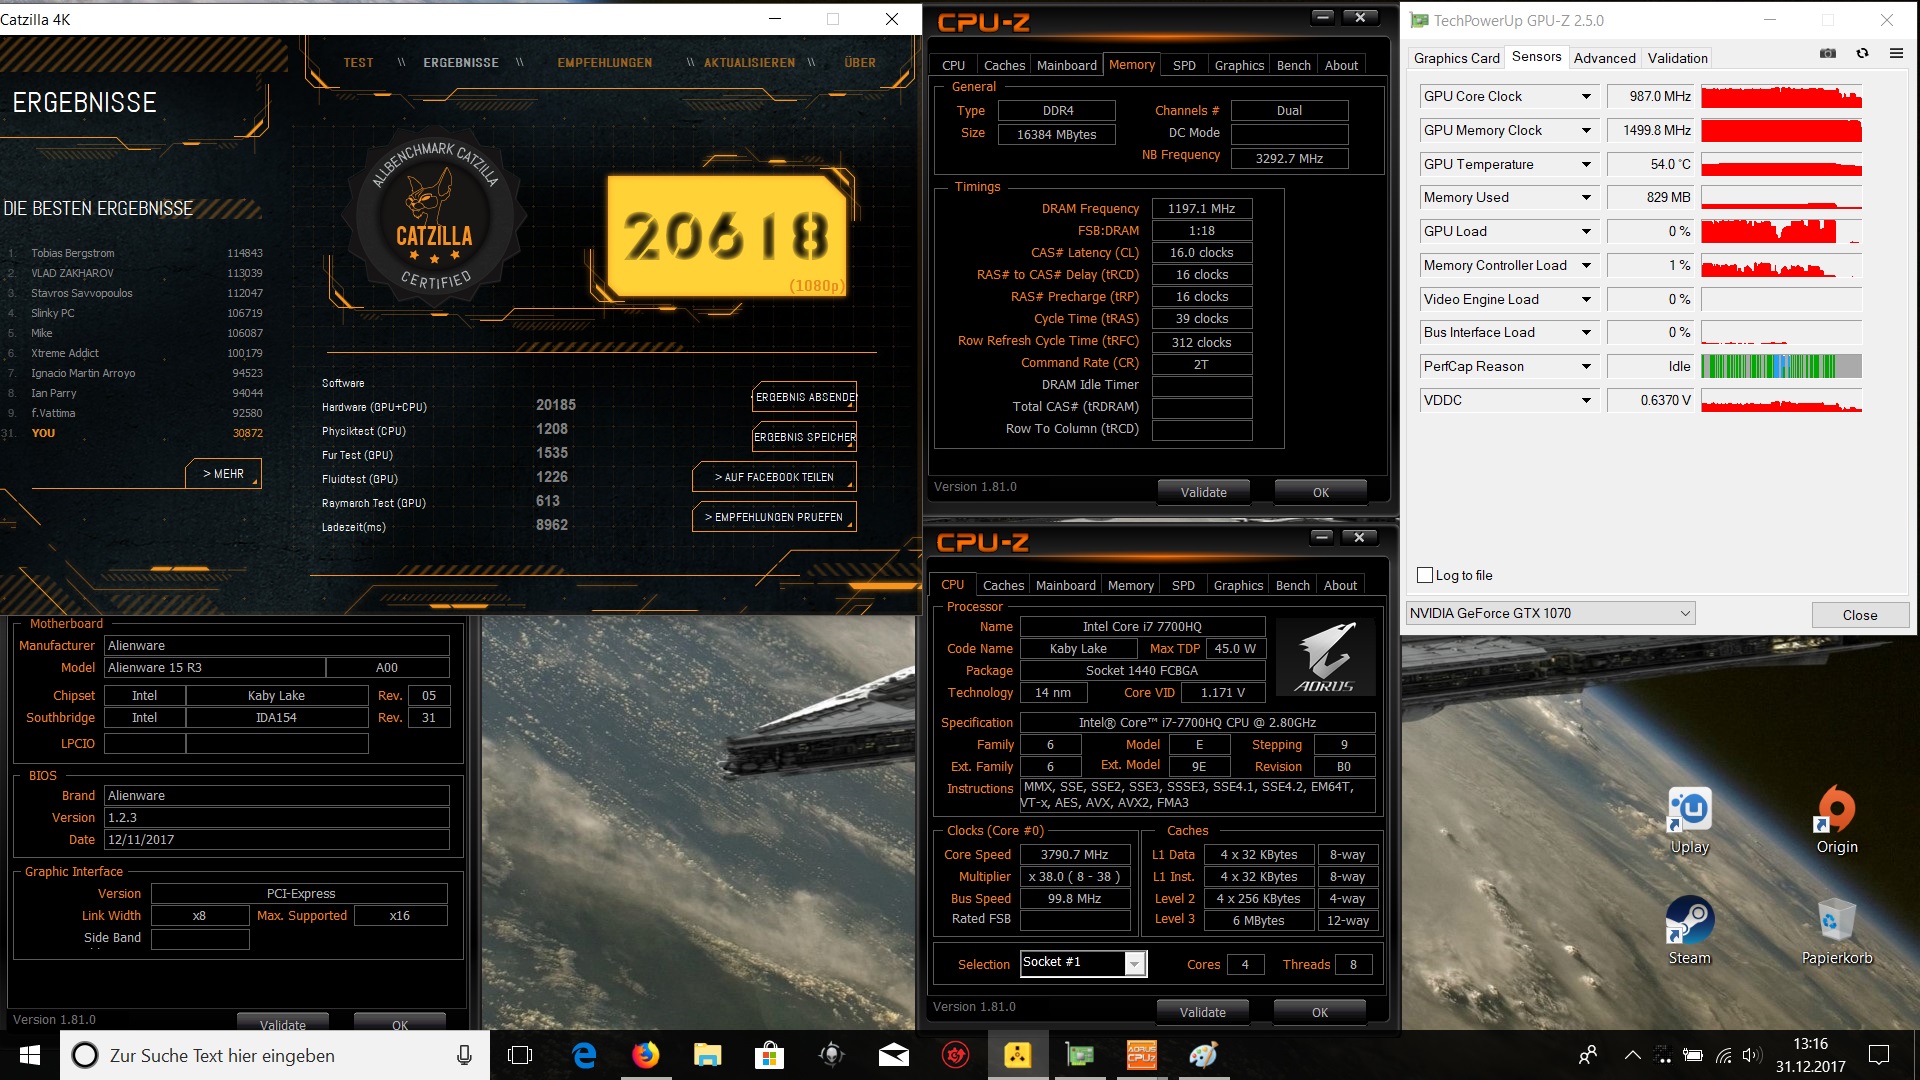Expand the GPU Core Clock sensor dropdown
Screen dimensions: 1920x1080
(1586, 96)
